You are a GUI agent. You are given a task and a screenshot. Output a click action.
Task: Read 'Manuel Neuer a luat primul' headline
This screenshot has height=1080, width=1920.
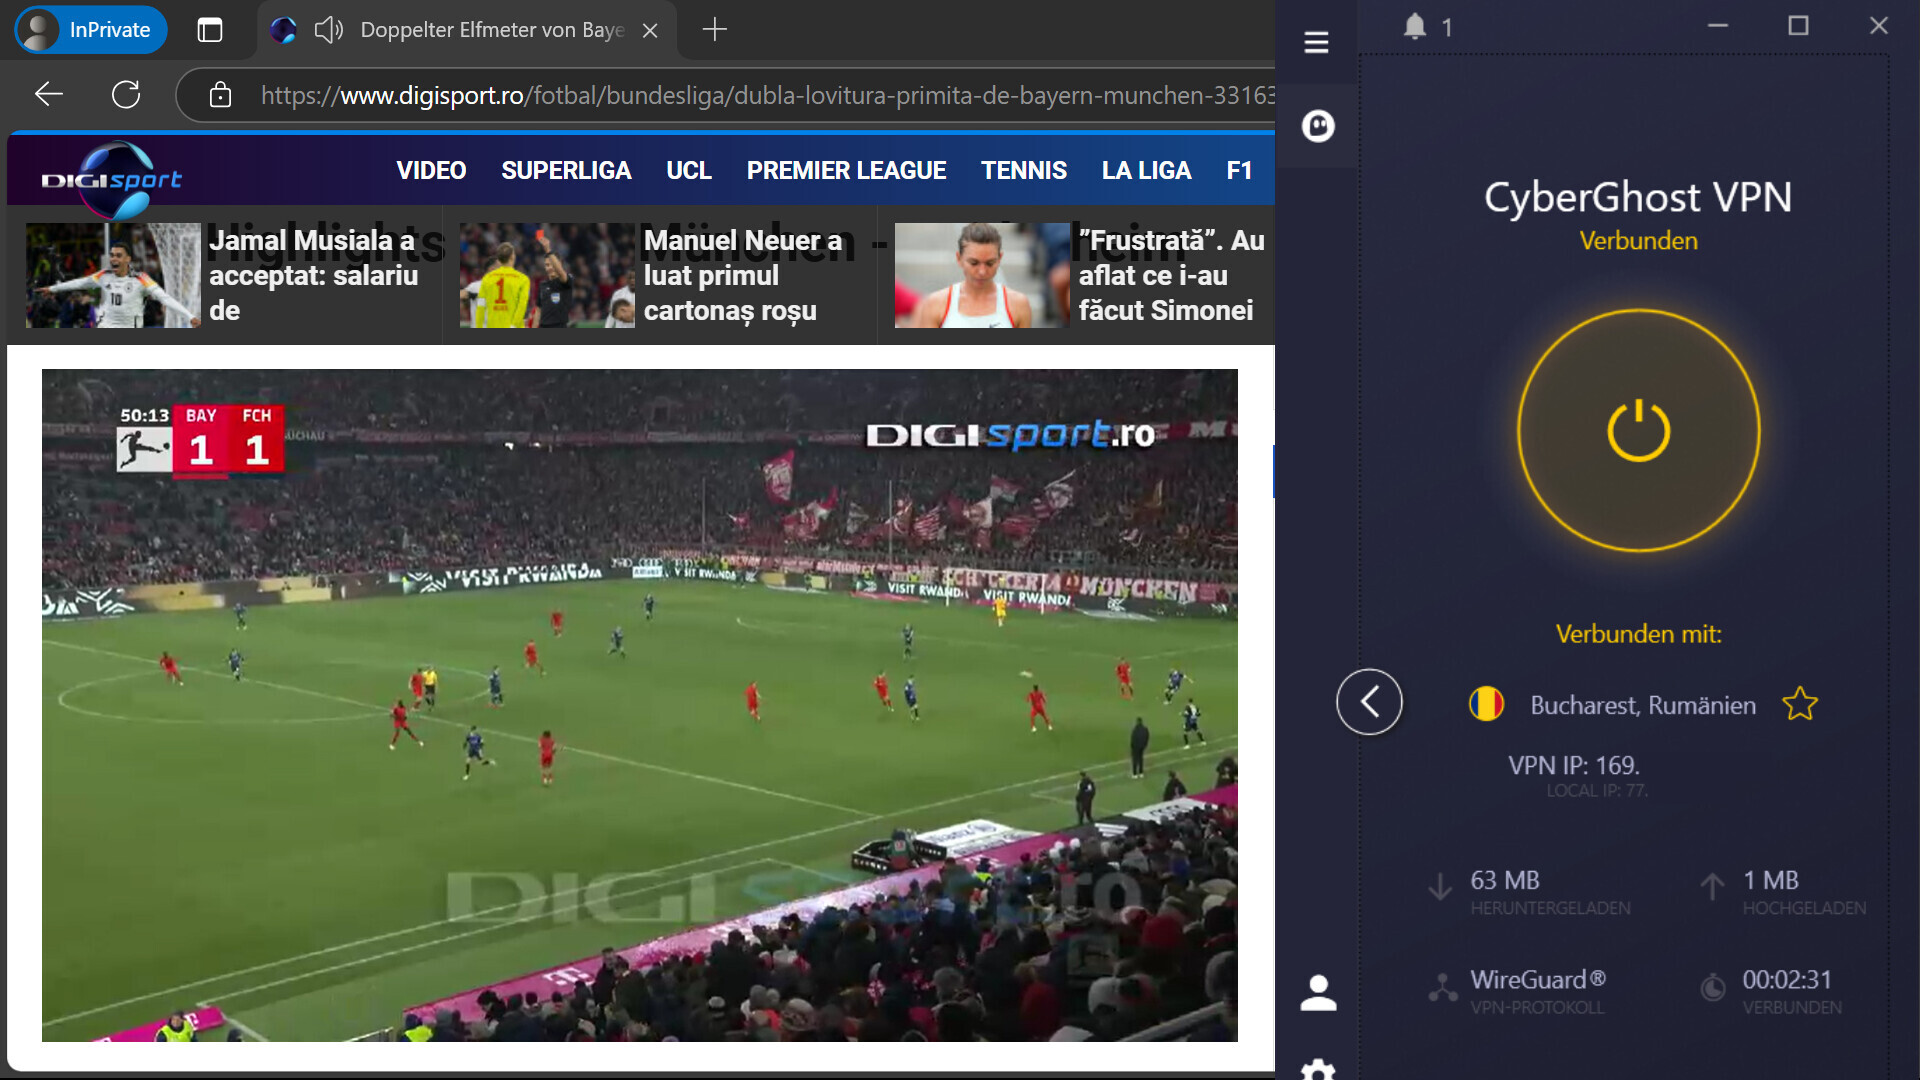[x=742, y=275]
